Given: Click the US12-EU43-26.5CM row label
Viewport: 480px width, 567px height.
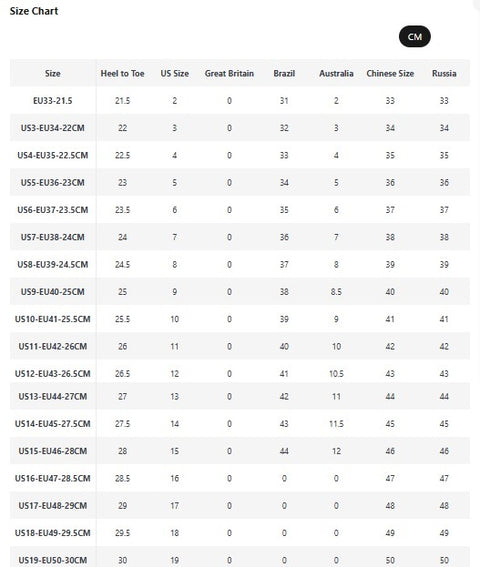Looking at the screenshot, I should pos(53,374).
